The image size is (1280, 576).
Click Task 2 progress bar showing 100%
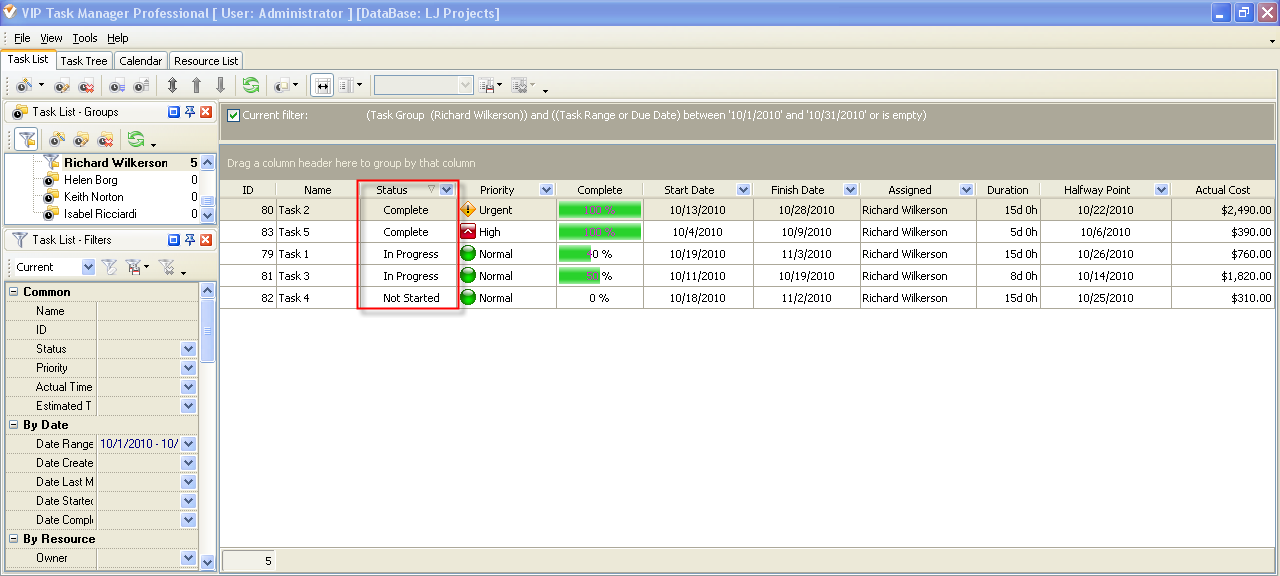click(x=599, y=210)
